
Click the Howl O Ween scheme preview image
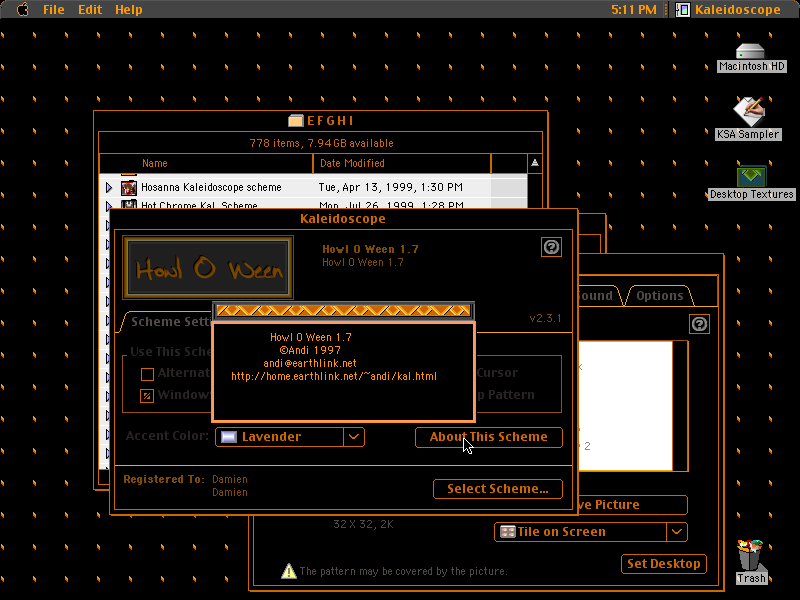pos(208,267)
